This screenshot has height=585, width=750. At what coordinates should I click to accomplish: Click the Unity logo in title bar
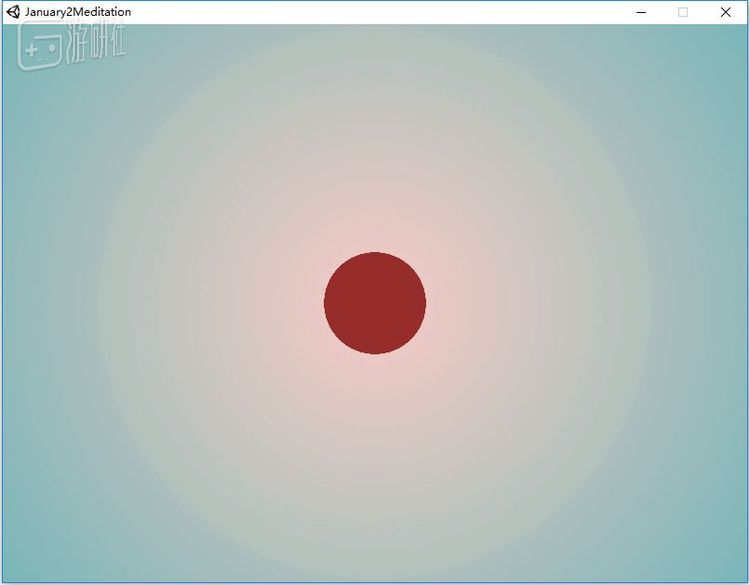click(13, 12)
